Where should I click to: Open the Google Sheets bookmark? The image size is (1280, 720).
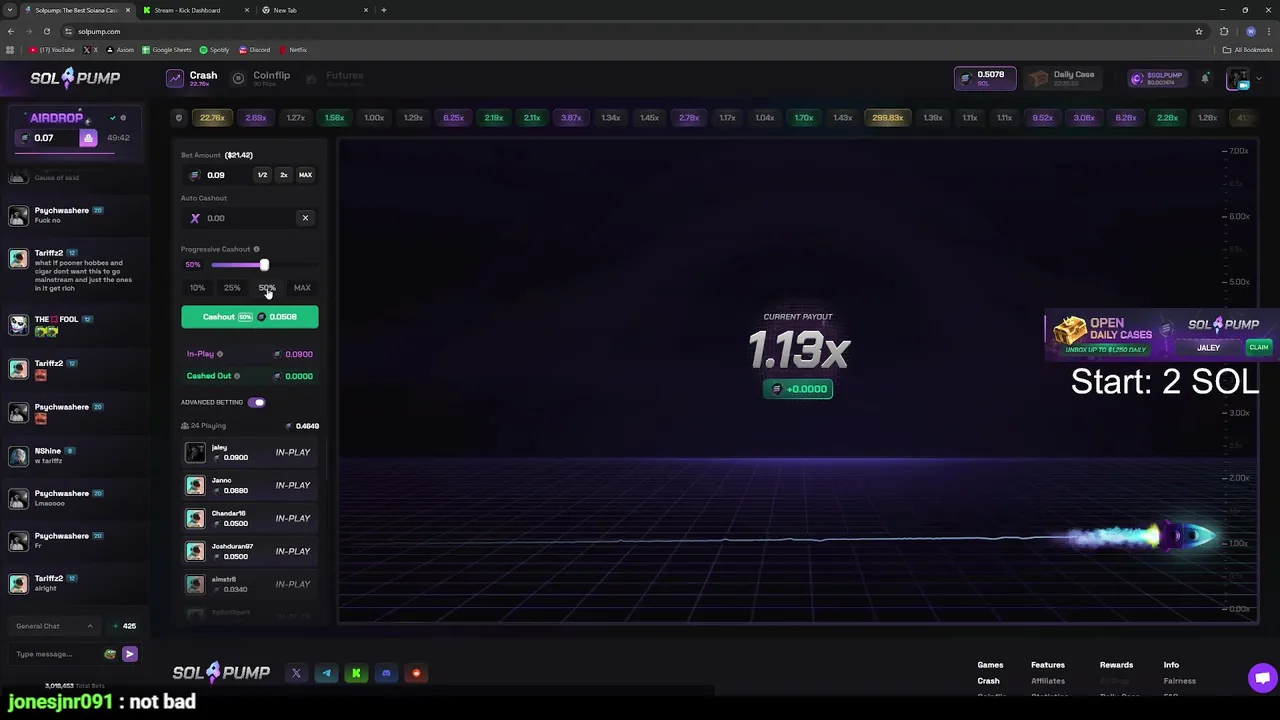click(x=167, y=50)
